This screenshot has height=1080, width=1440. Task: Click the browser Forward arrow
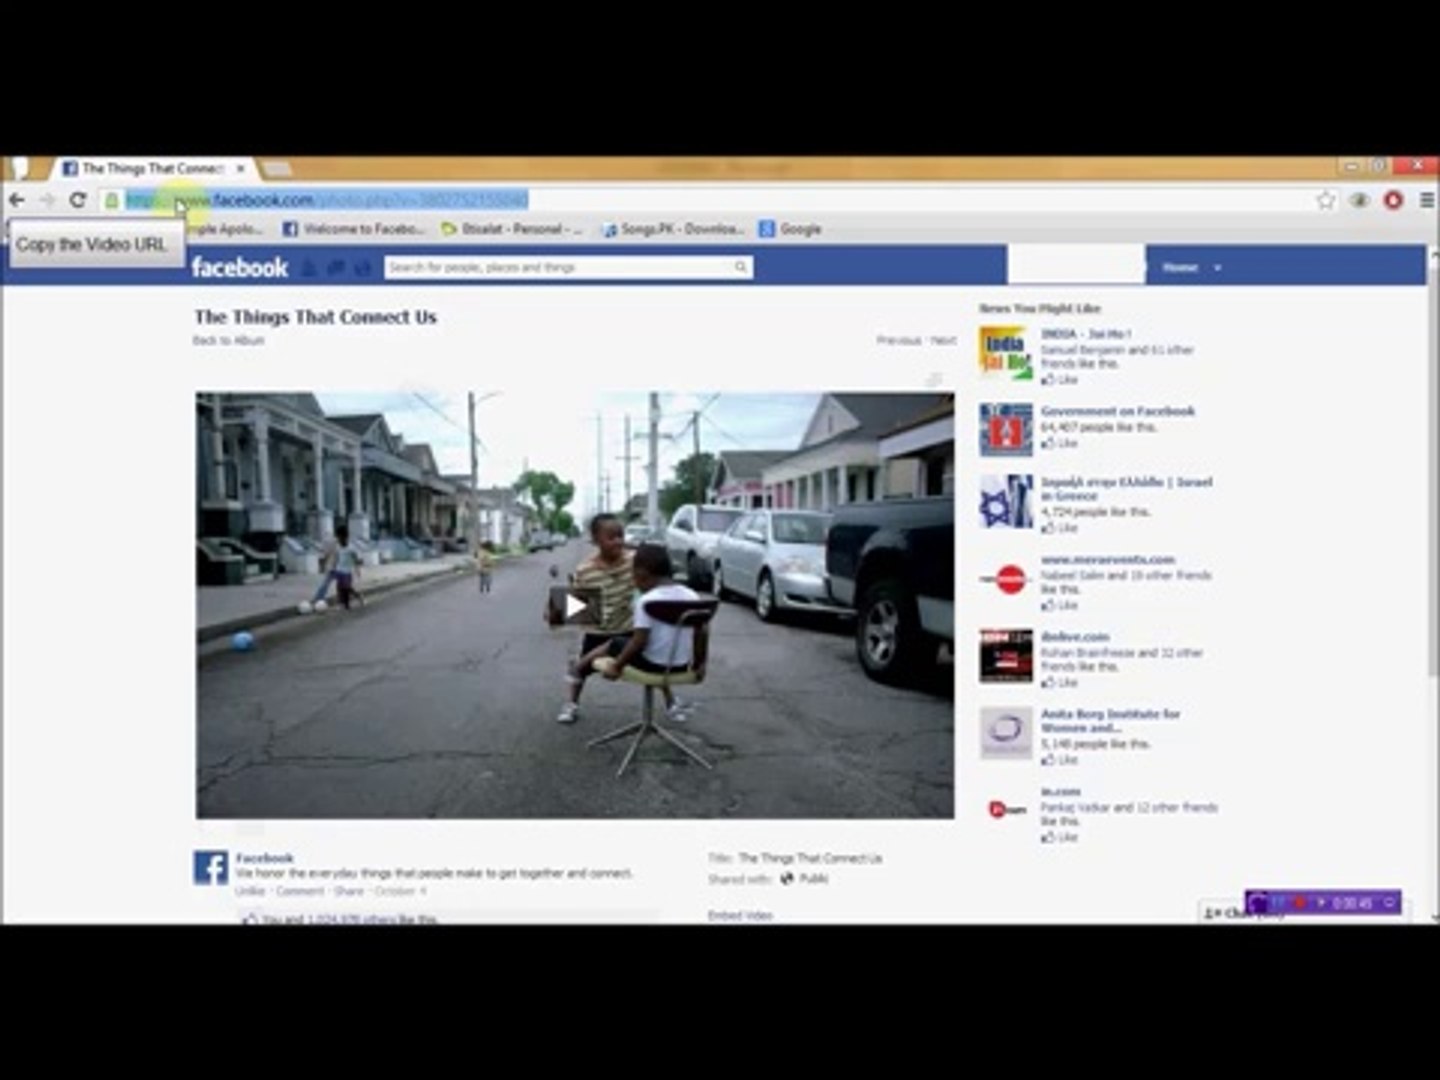coord(47,200)
